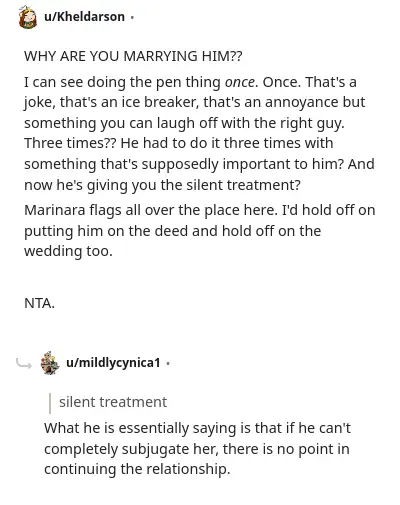The width and height of the screenshot is (400, 505).
Task: Click the text 'Three times??'
Action: pyautogui.click(x=70, y=143)
